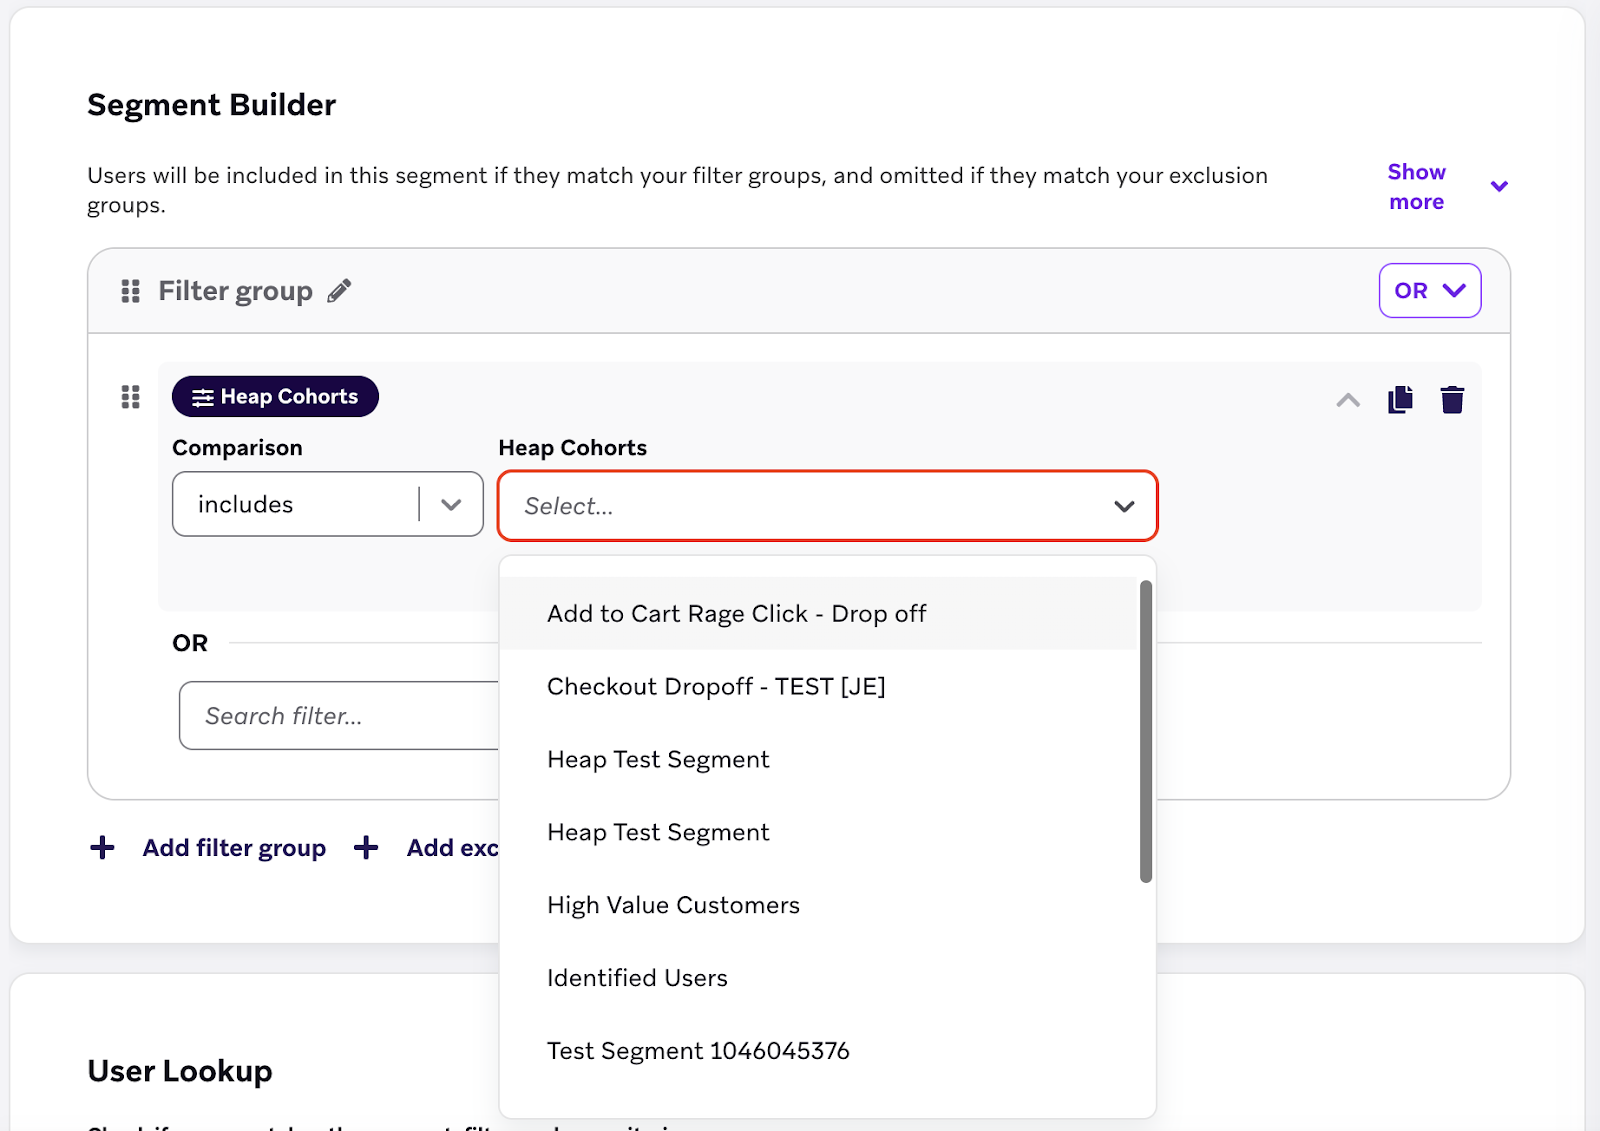Select Add to Cart Rage Click - Drop off

pos(736,614)
